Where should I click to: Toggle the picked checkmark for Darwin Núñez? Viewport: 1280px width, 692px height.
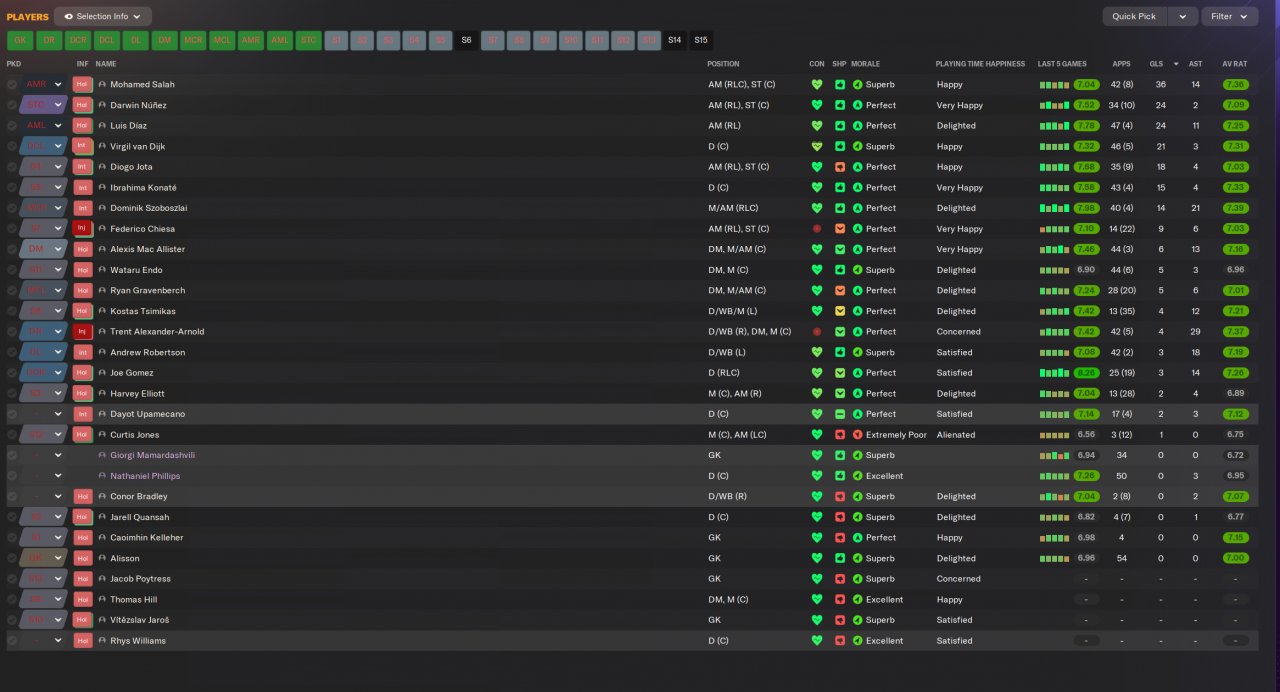[12, 105]
